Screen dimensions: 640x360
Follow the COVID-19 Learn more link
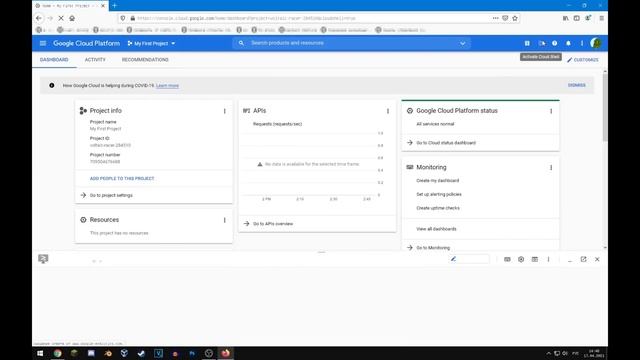[x=167, y=86]
